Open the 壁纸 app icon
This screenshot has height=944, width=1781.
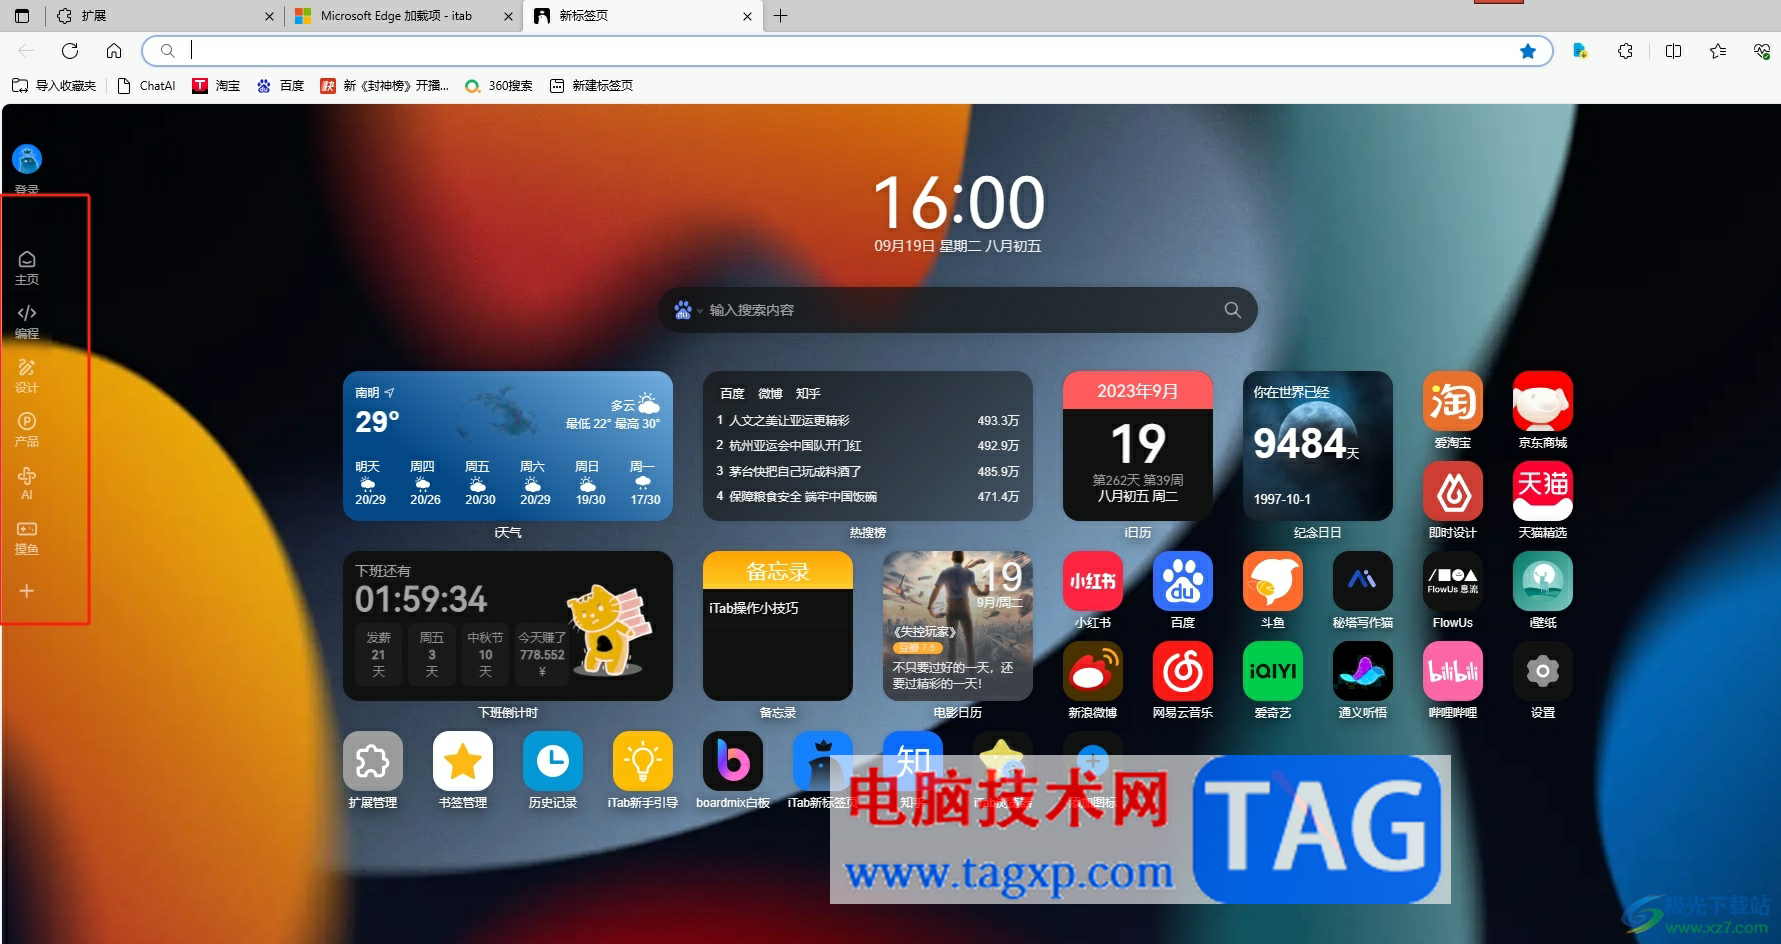[x=1542, y=581]
